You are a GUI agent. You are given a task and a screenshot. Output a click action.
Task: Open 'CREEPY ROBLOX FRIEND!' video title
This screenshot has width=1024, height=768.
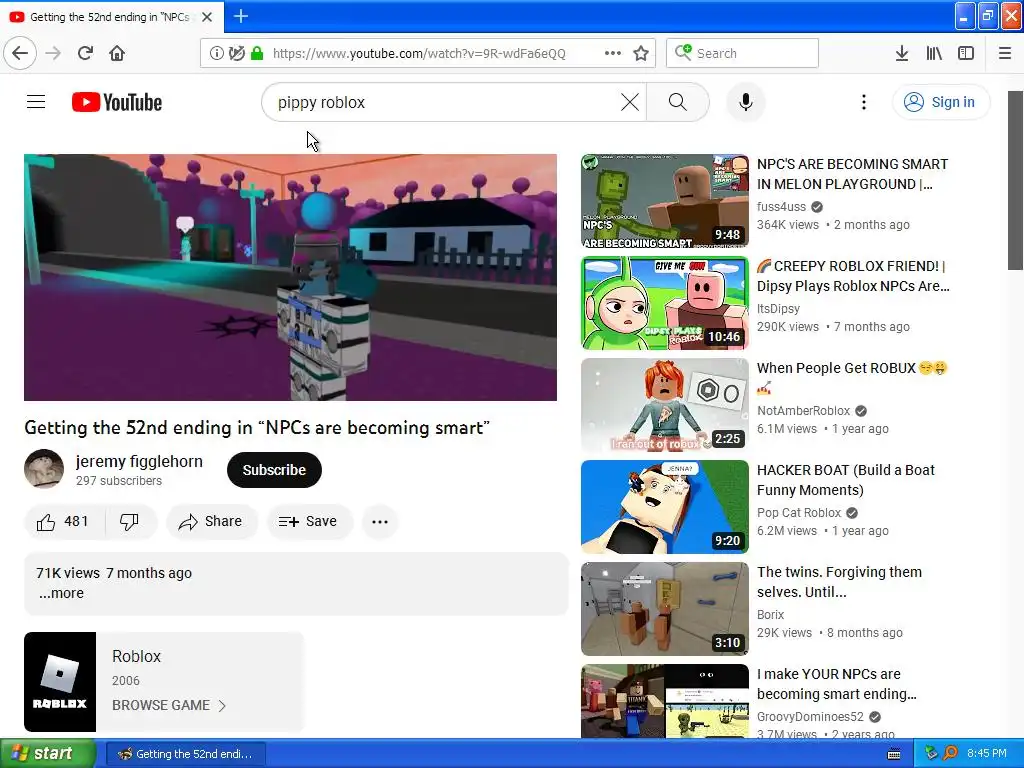[x=854, y=276]
